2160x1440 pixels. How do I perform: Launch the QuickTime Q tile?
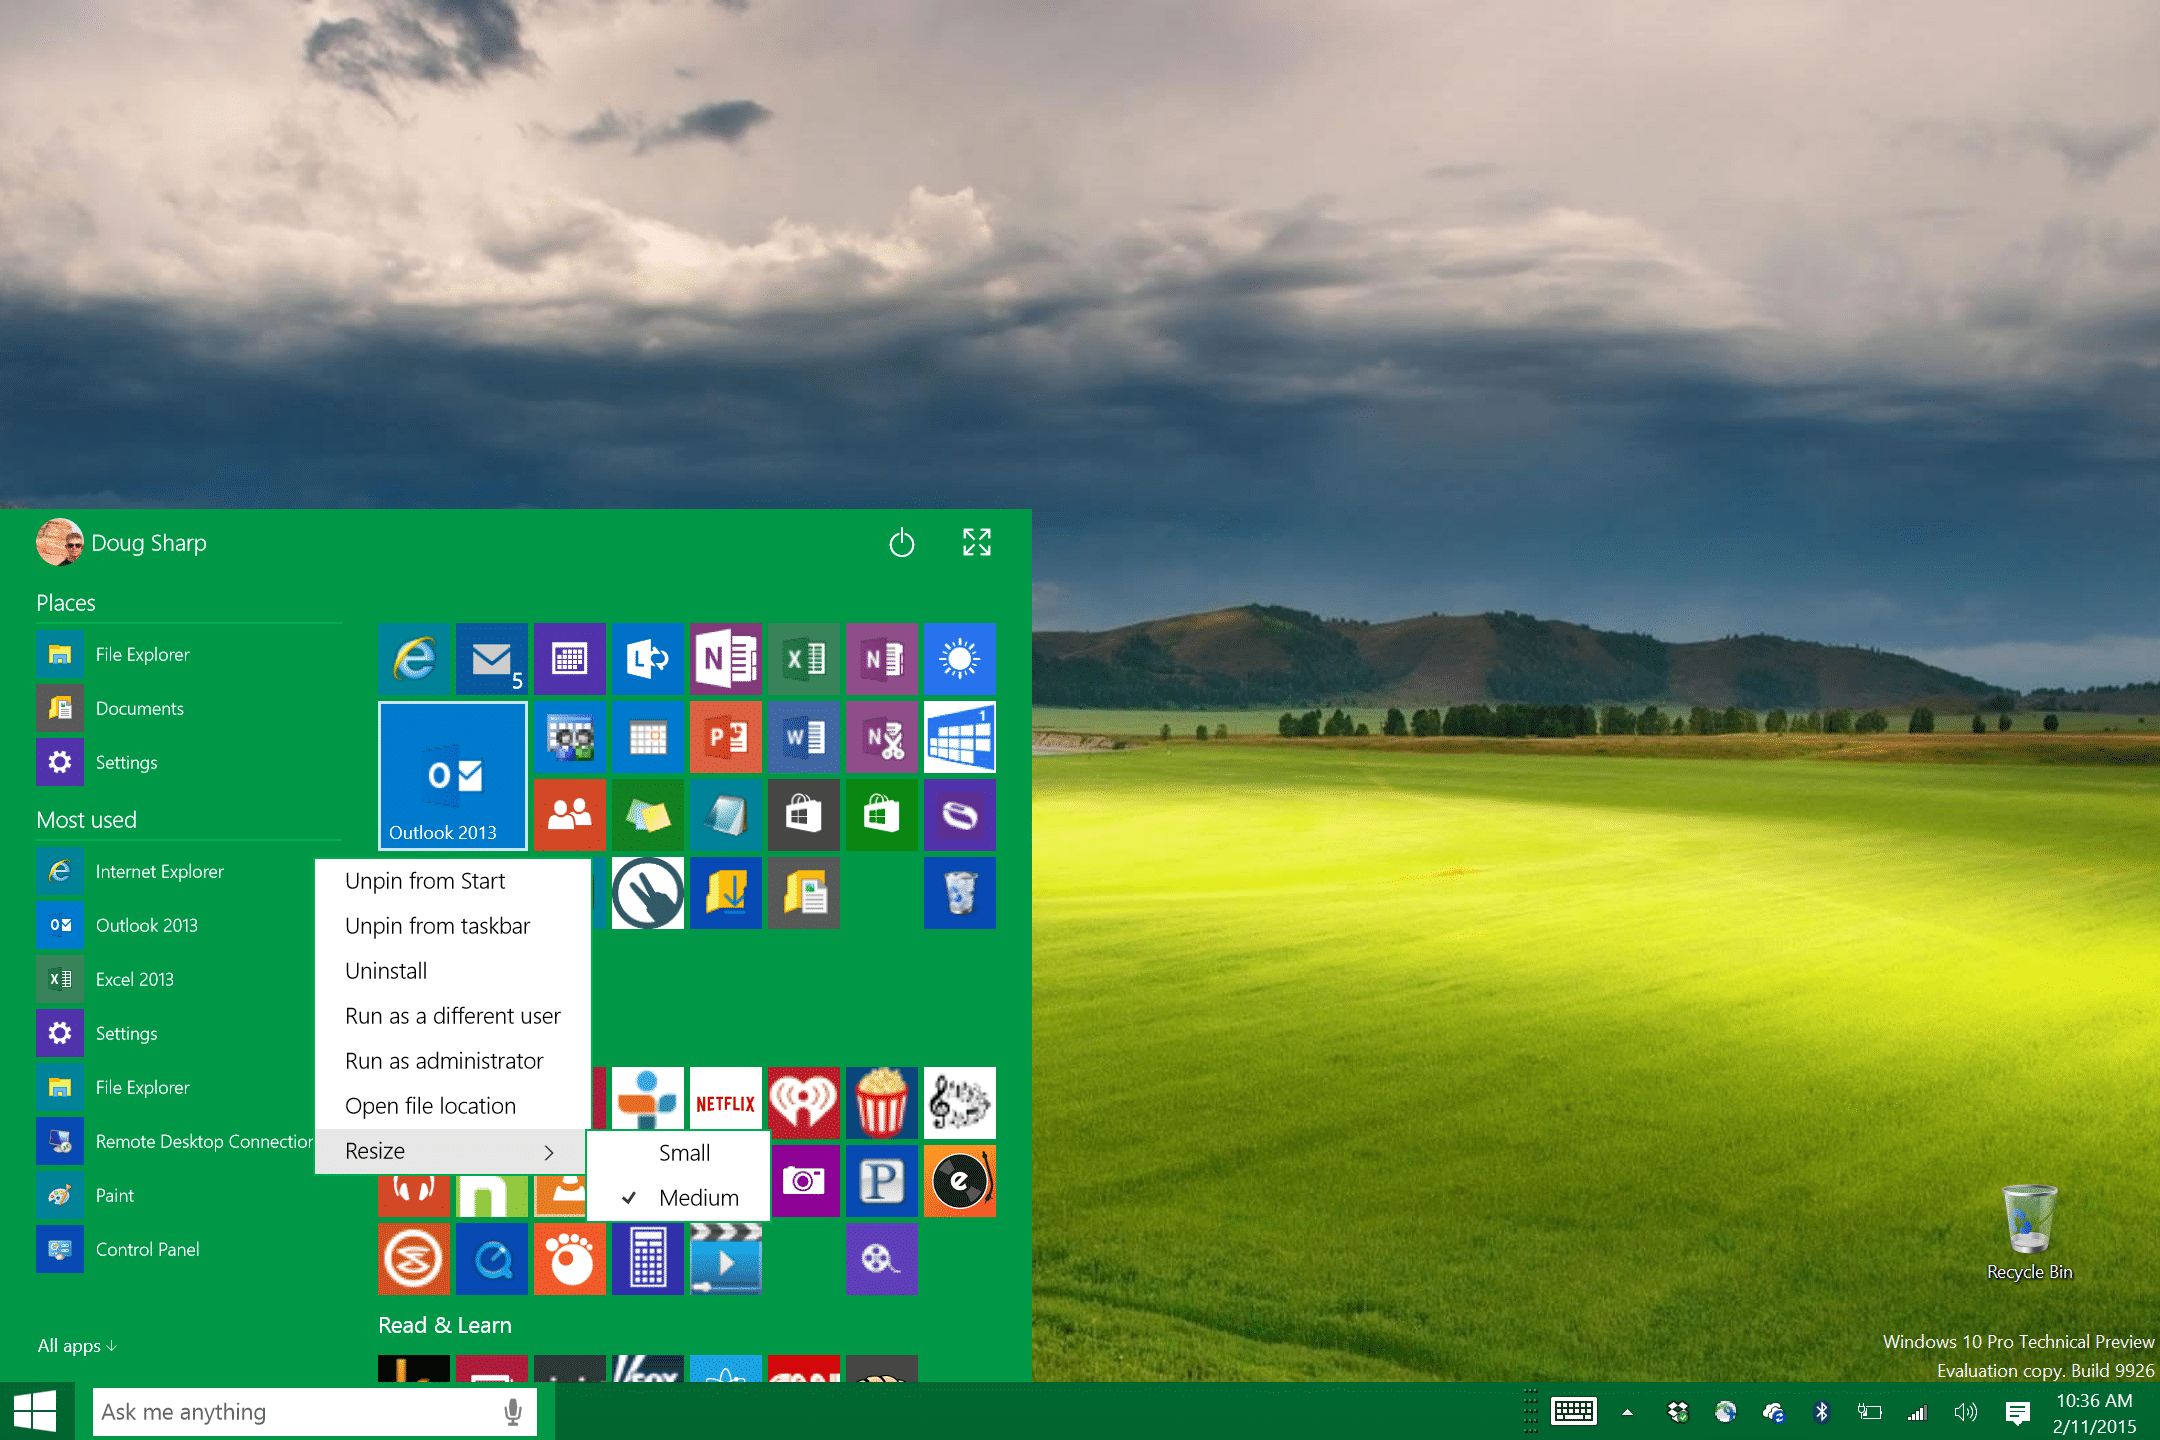point(492,1259)
